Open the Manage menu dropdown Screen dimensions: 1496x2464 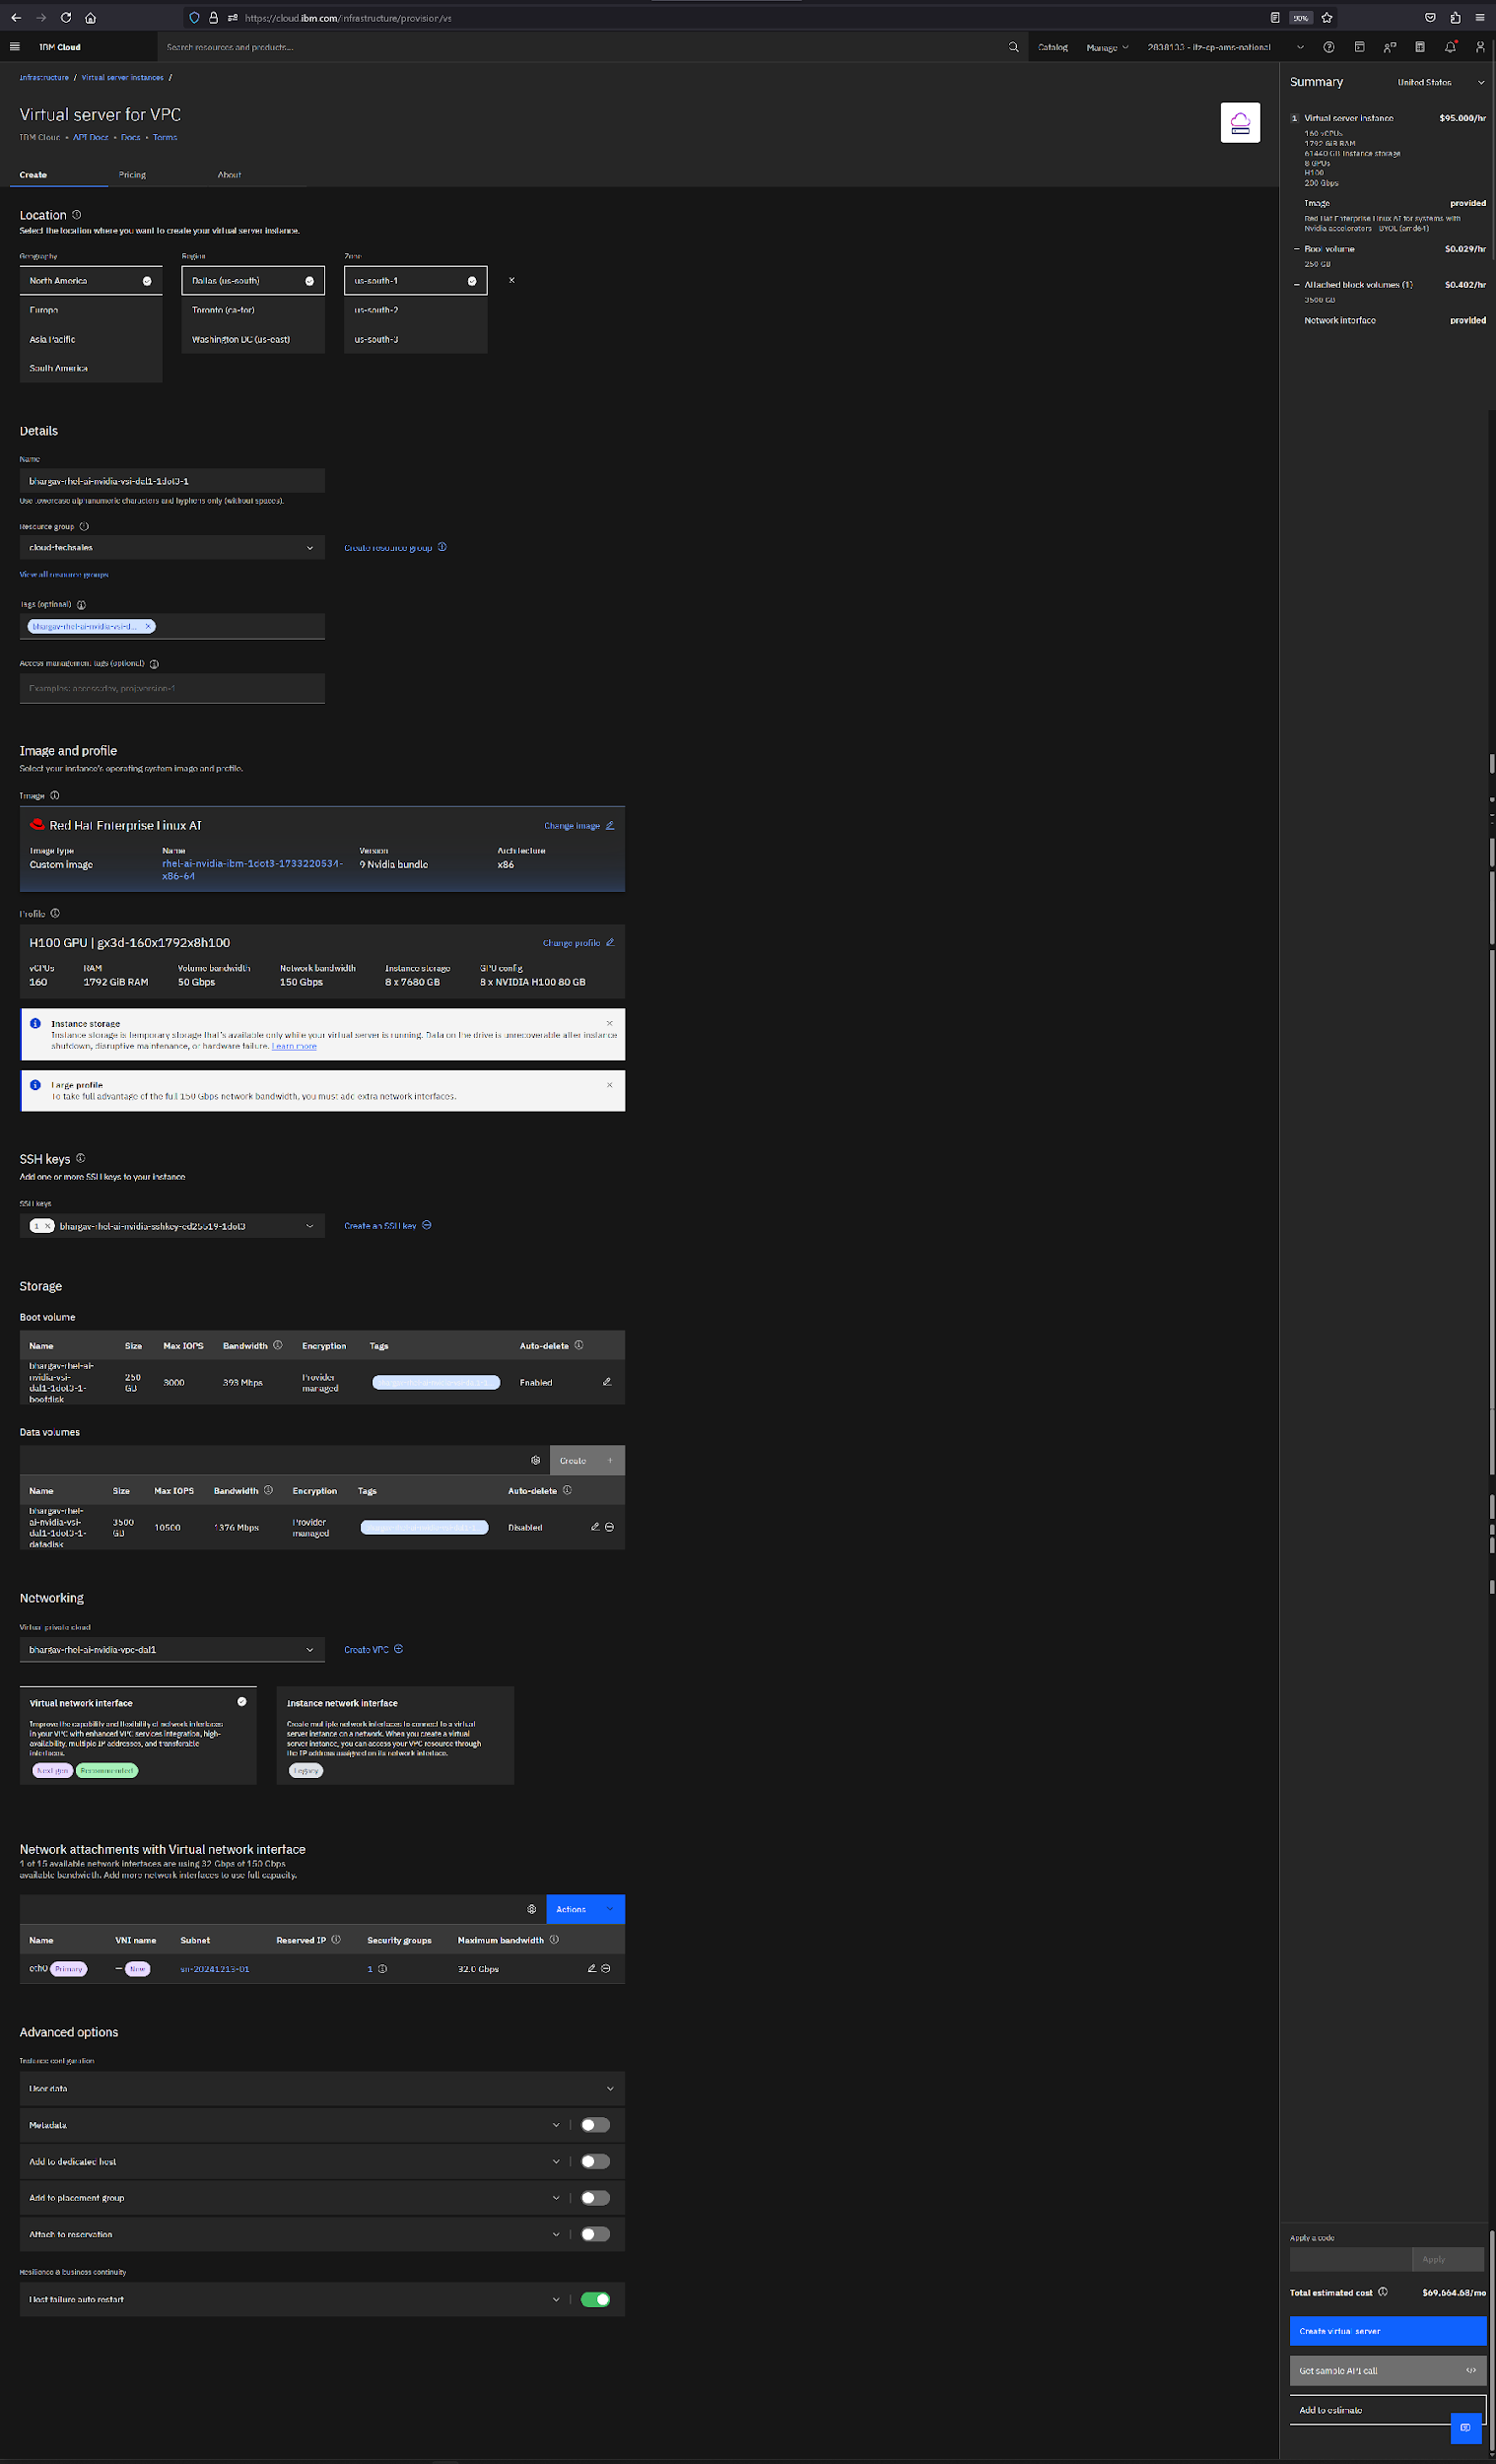(1107, 47)
